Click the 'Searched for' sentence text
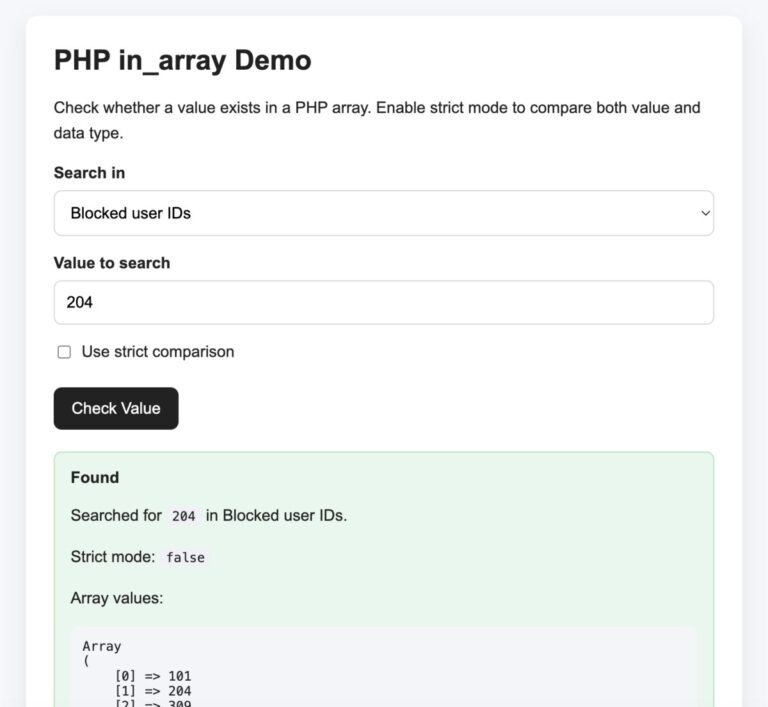The width and height of the screenshot is (768, 707). tap(209, 515)
